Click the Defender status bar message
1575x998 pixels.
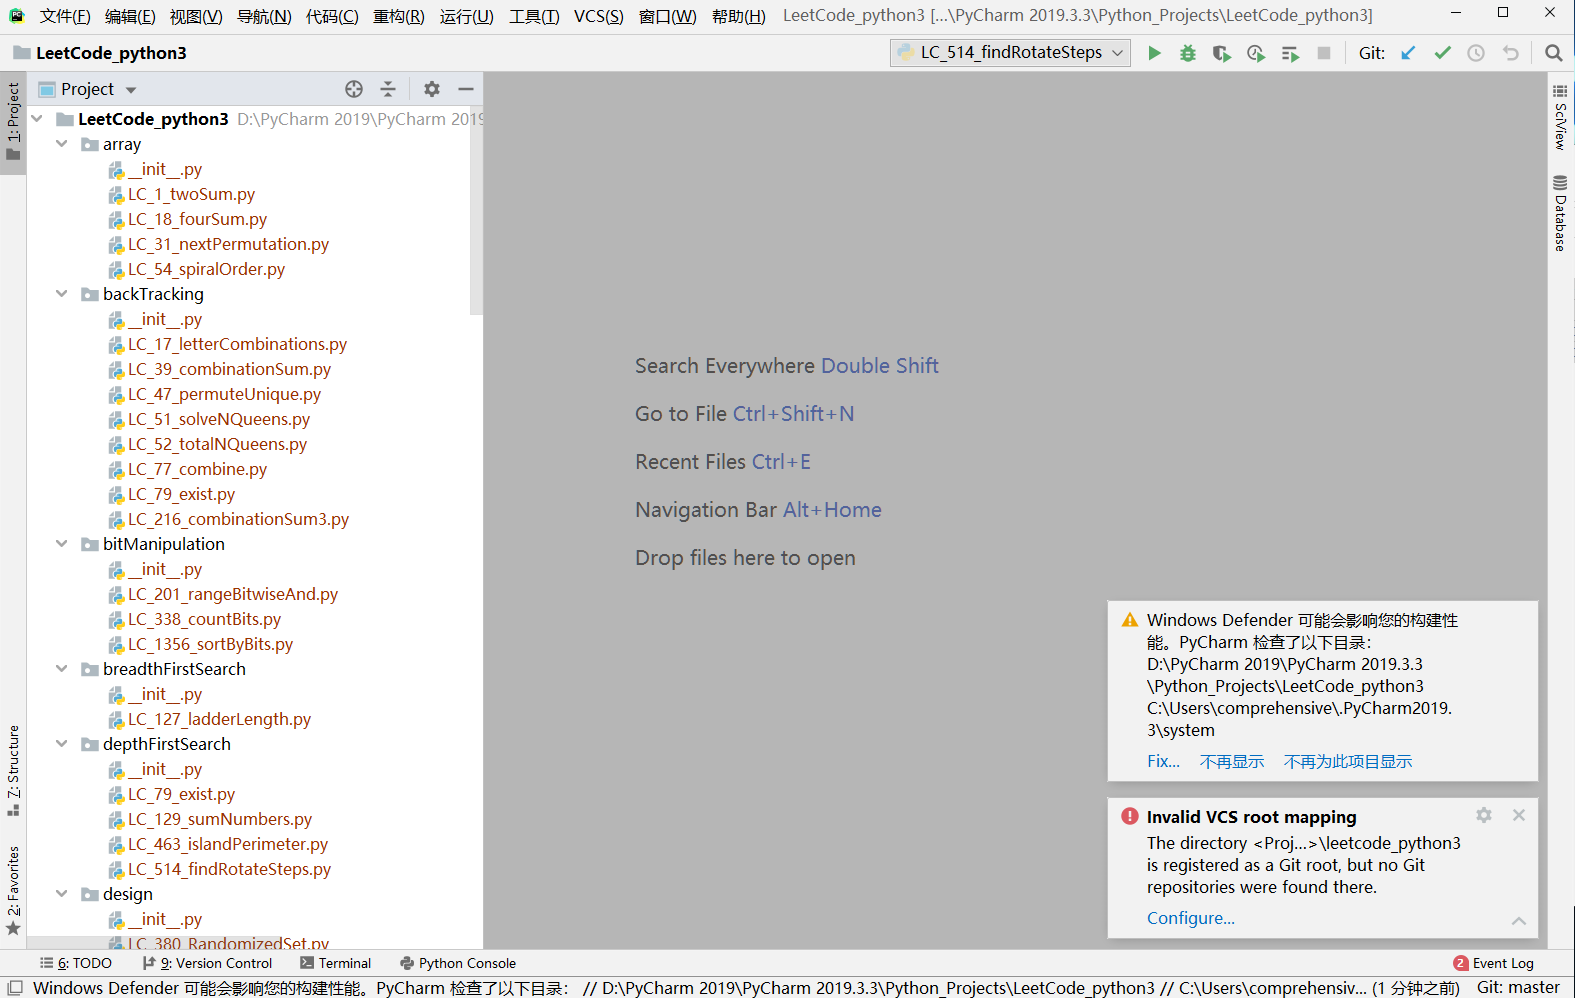[x=745, y=988]
